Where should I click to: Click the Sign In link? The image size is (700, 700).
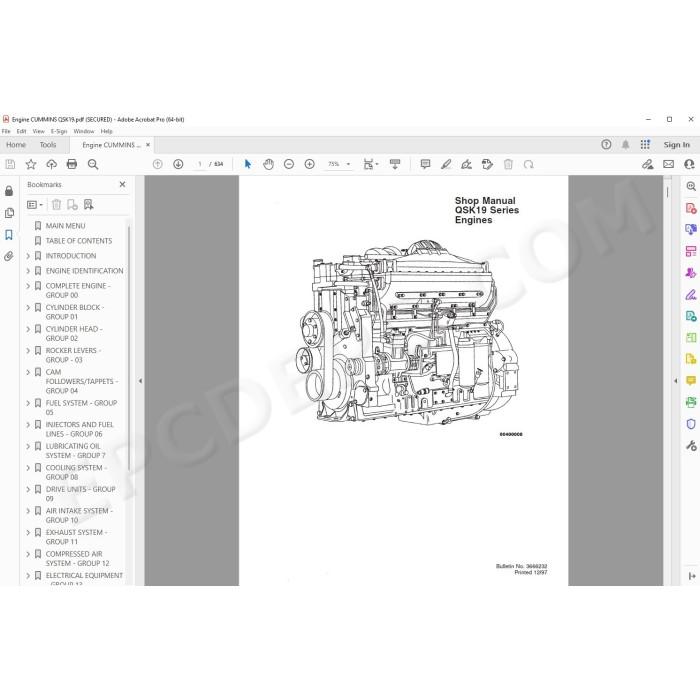(676, 145)
